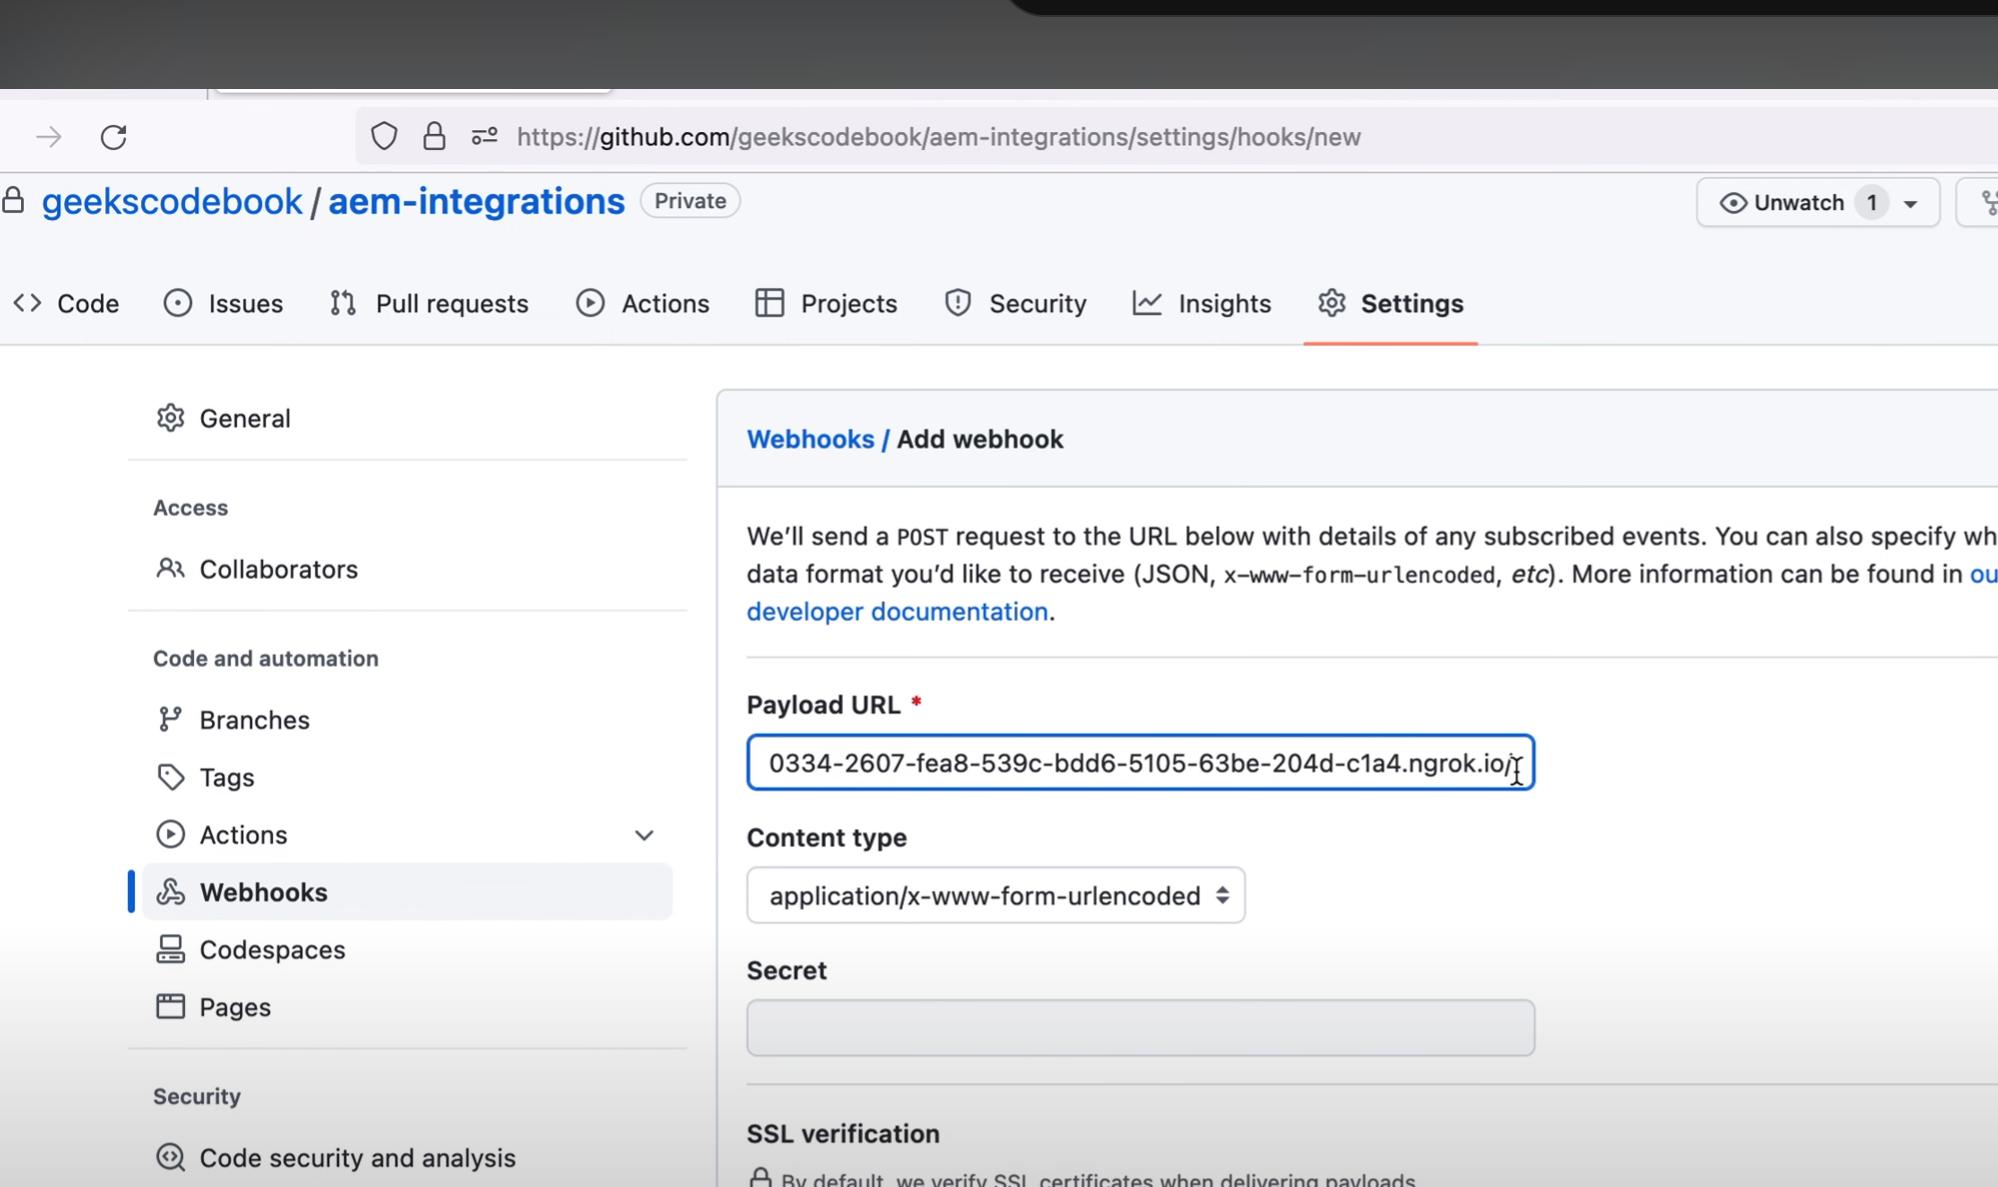Click the Private badge label
Screen dimensions: 1998x1187
pyautogui.click(x=690, y=201)
